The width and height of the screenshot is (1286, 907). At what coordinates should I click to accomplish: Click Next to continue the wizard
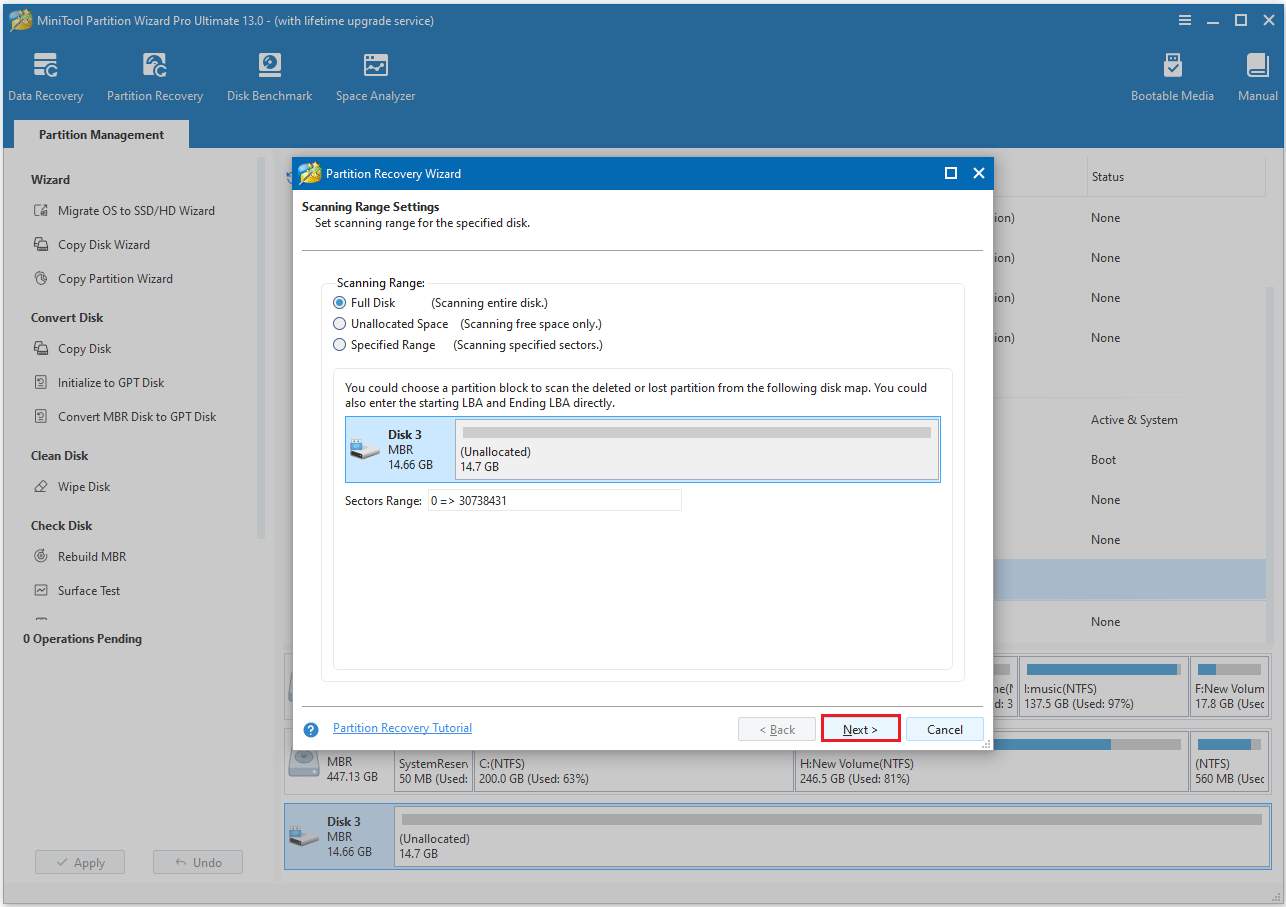click(x=860, y=729)
